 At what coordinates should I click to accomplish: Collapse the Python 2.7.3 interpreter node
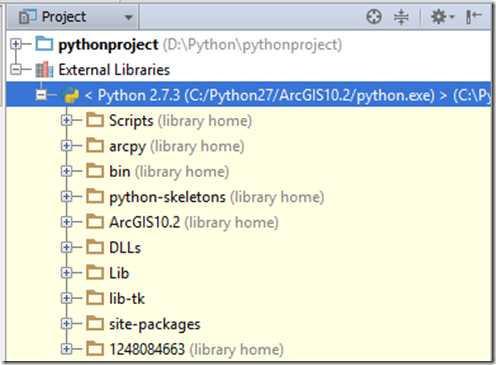point(41,95)
